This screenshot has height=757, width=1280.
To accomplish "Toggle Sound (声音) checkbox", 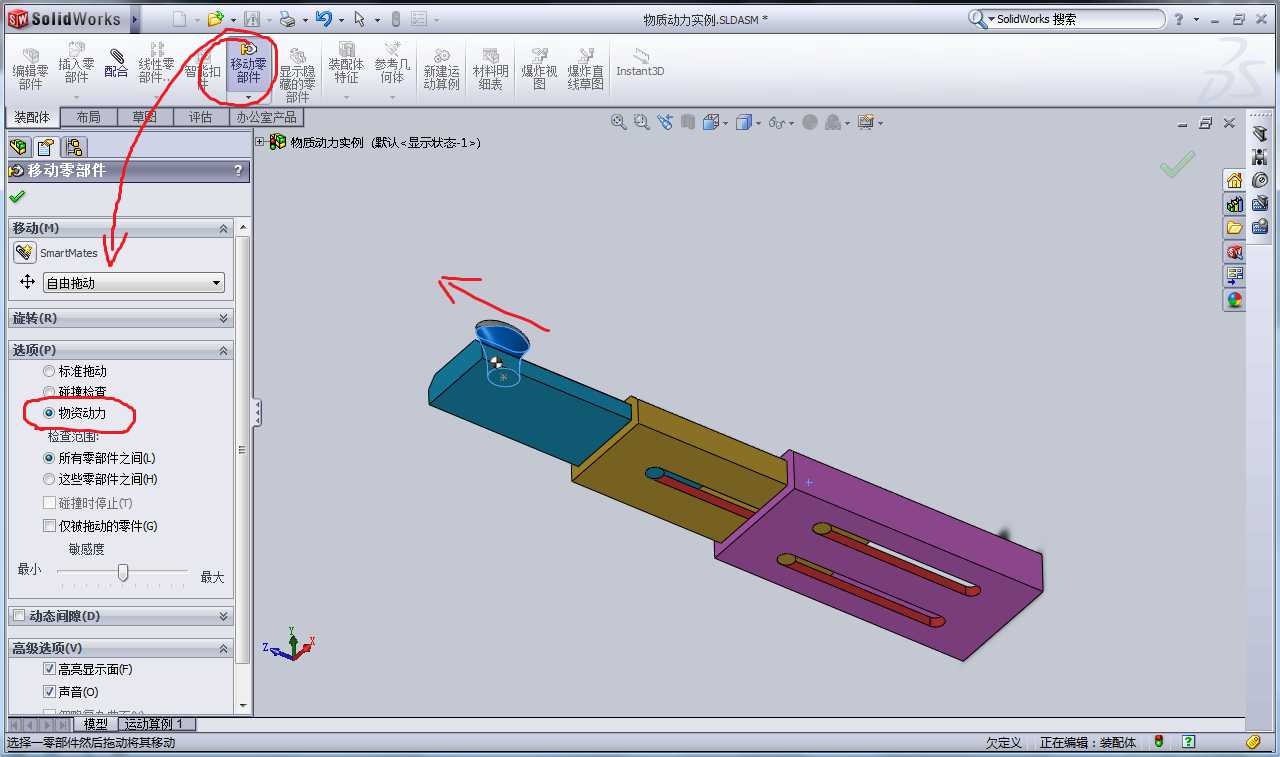I will click(49, 692).
